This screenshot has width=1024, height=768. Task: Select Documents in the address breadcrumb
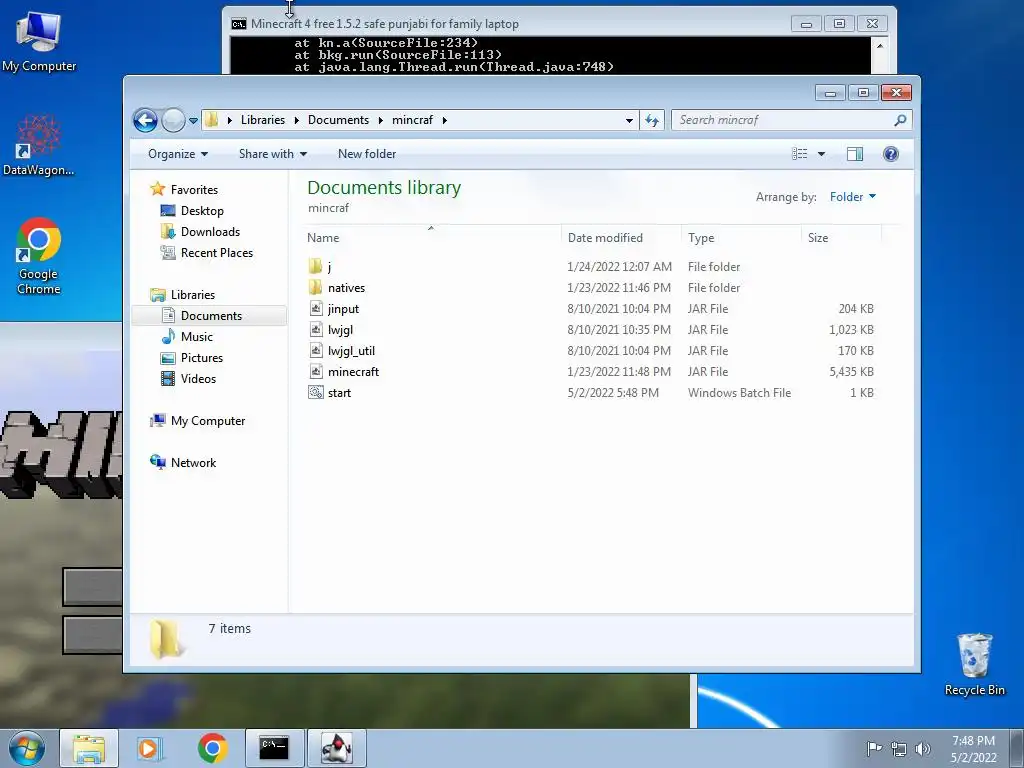click(338, 120)
